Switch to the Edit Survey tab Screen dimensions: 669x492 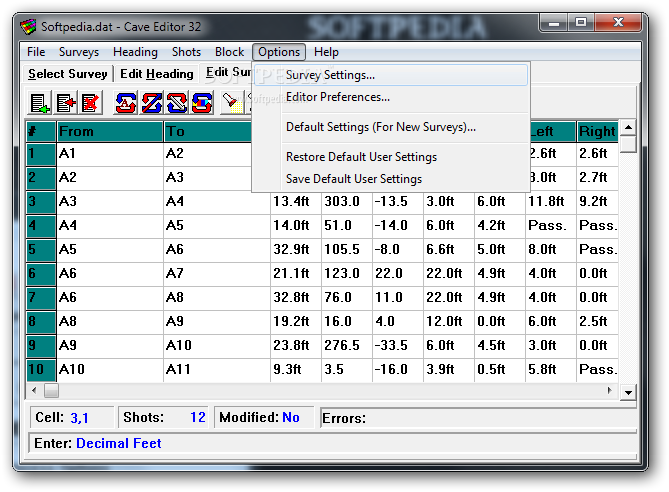click(228, 73)
